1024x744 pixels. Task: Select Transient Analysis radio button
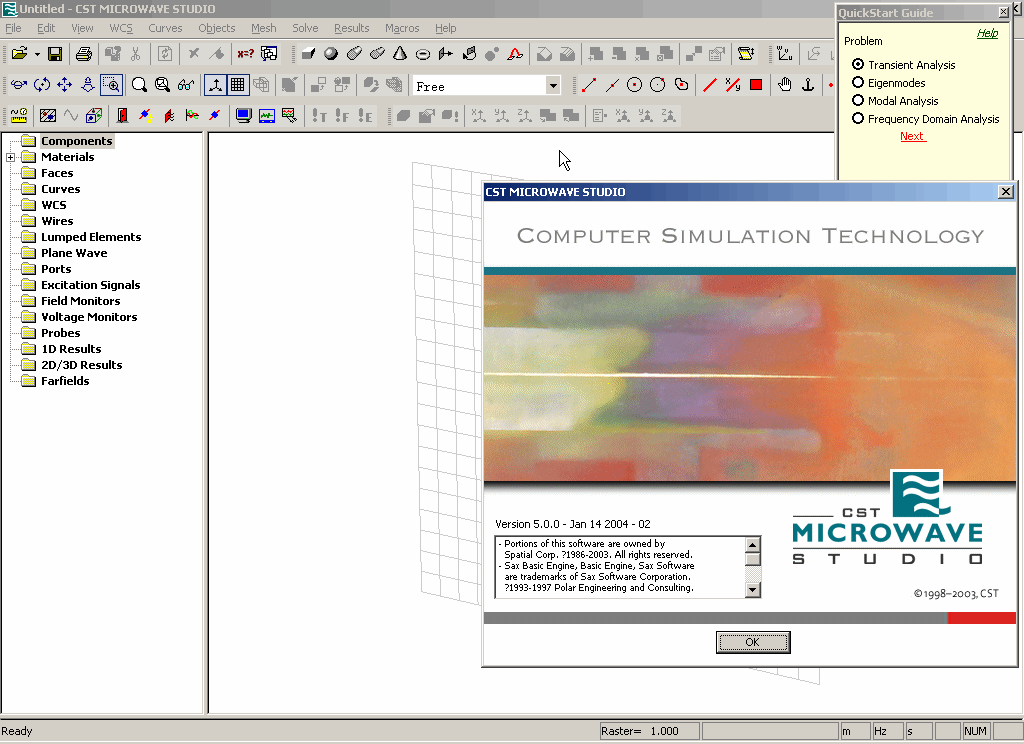pos(858,65)
